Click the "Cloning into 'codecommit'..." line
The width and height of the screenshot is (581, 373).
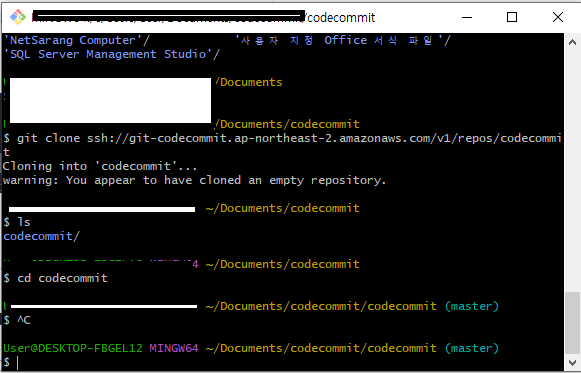(x=100, y=166)
